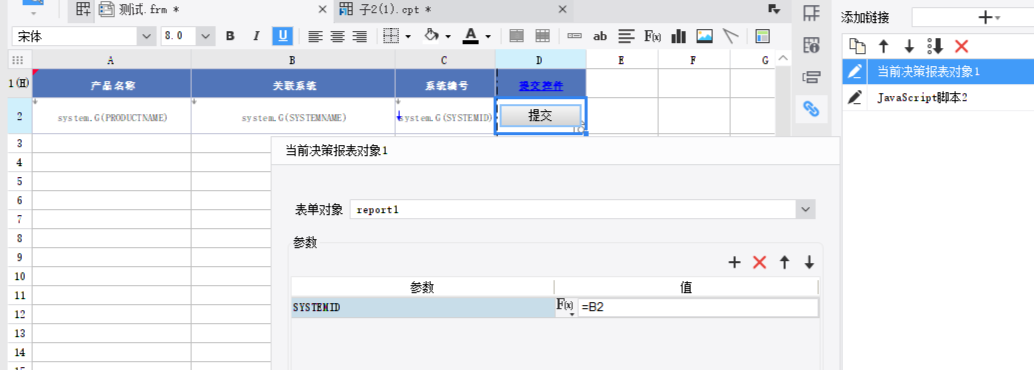The height and width of the screenshot is (370, 1034).
Task: Open the font color dropdown arrow
Action: click(487, 37)
